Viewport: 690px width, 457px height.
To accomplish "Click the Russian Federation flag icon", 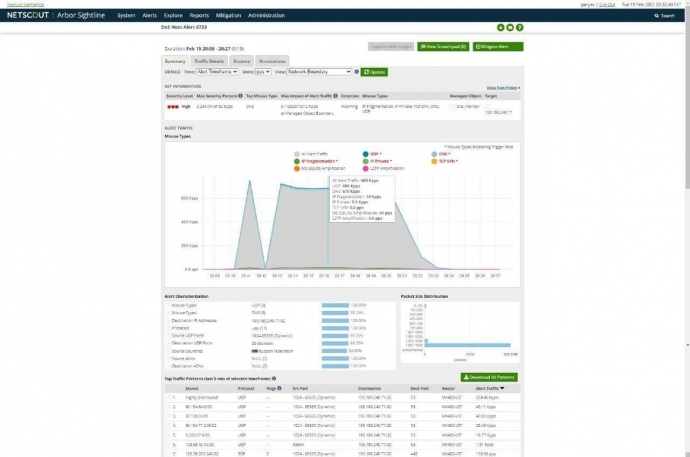I will pyautogui.click(x=254, y=351).
